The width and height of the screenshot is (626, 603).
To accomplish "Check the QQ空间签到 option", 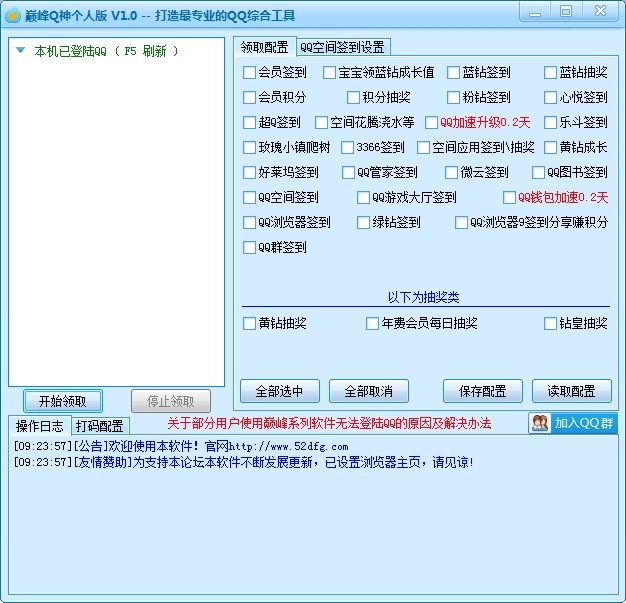I will pyautogui.click(x=250, y=197).
